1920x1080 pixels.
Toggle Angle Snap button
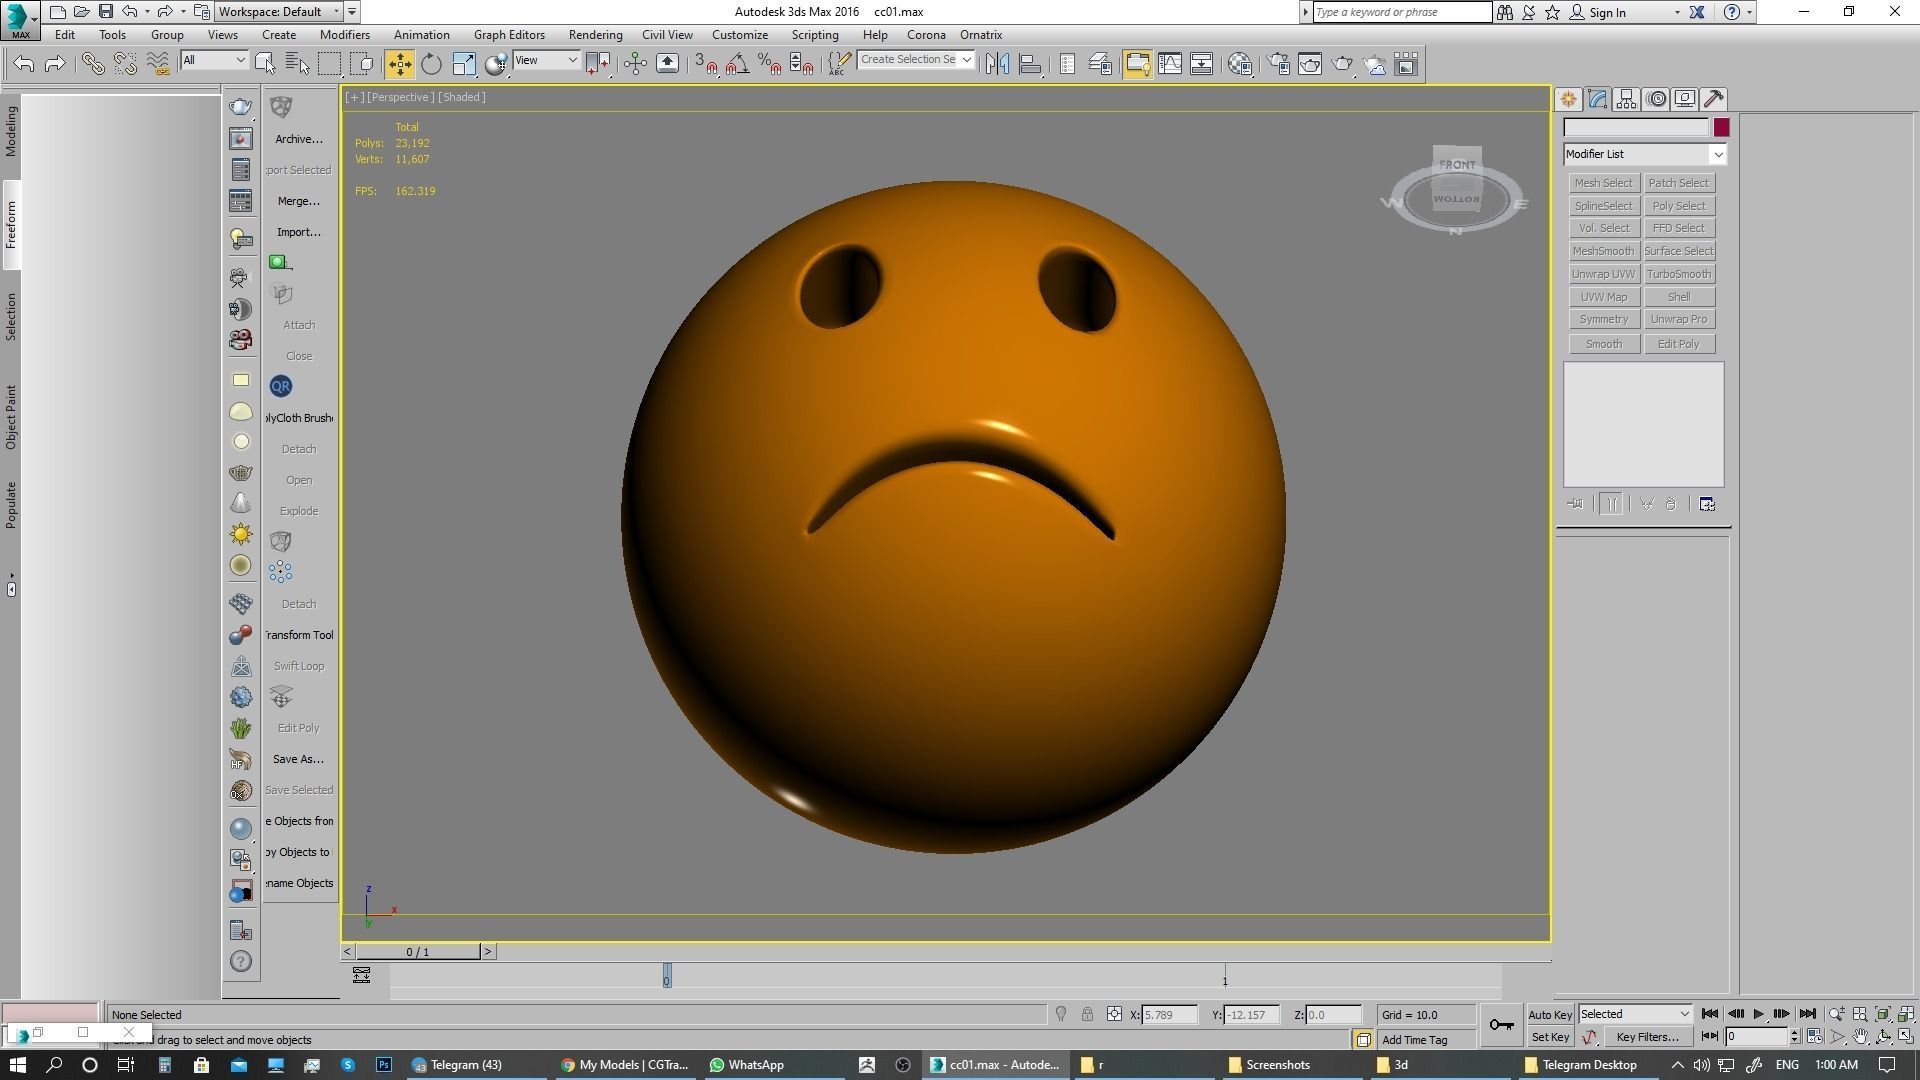[738, 64]
